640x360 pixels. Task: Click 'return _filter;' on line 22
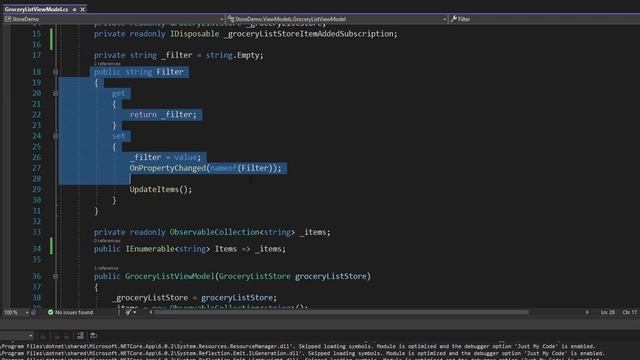[163, 115]
